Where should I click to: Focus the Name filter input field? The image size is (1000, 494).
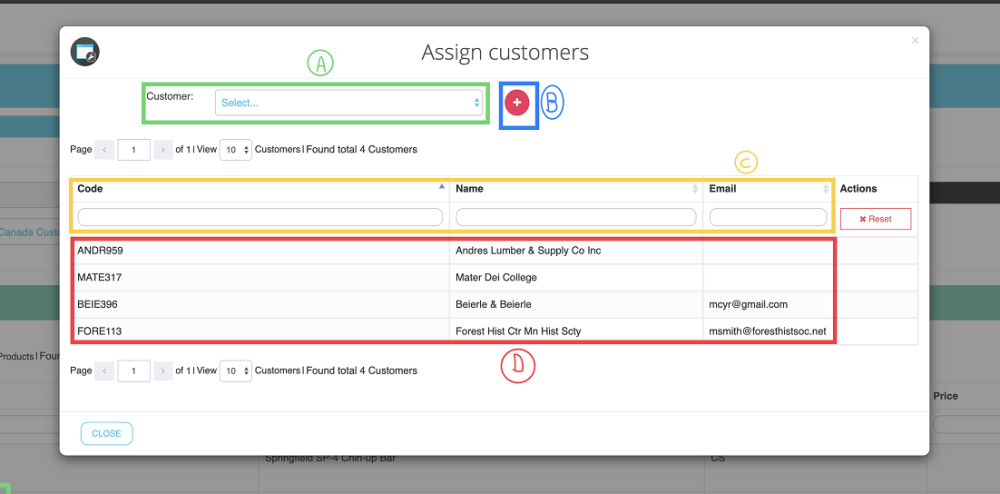(576, 217)
